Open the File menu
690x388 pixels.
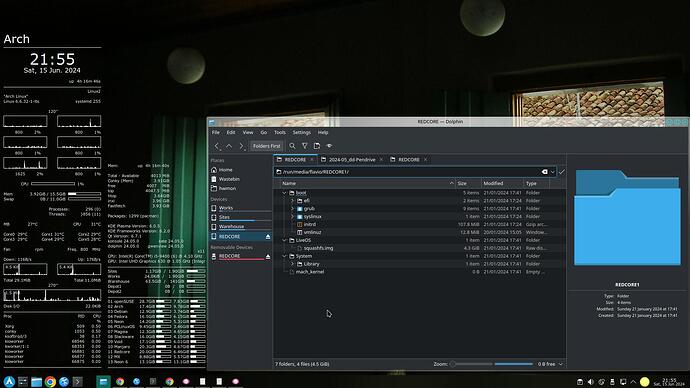click(216, 132)
